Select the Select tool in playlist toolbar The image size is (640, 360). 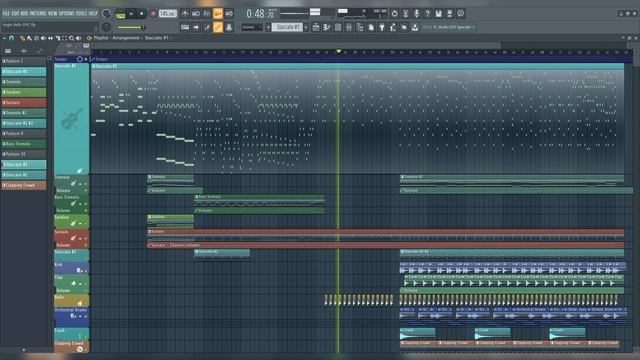click(x=64, y=38)
